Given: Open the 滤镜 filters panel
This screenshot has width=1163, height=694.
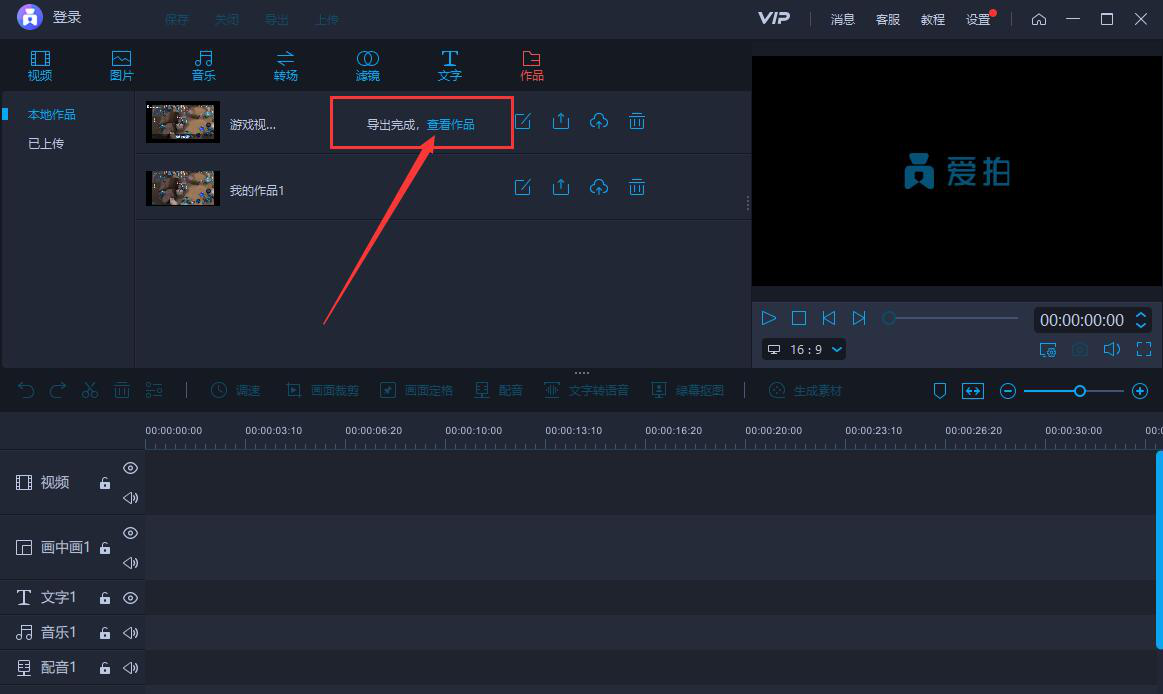Looking at the screenshot, I should 368,66.
